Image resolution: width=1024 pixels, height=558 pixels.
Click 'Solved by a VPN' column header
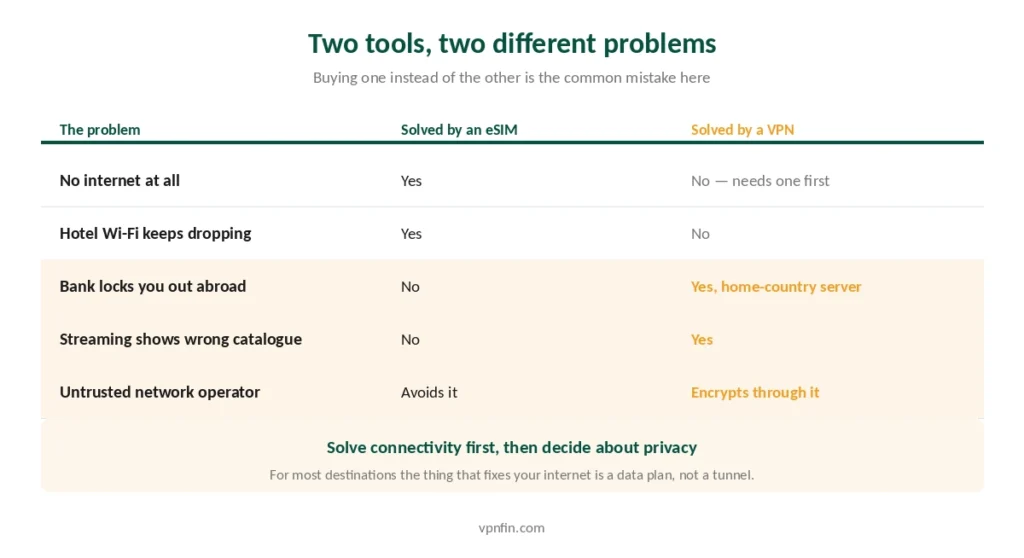[743, 129]
